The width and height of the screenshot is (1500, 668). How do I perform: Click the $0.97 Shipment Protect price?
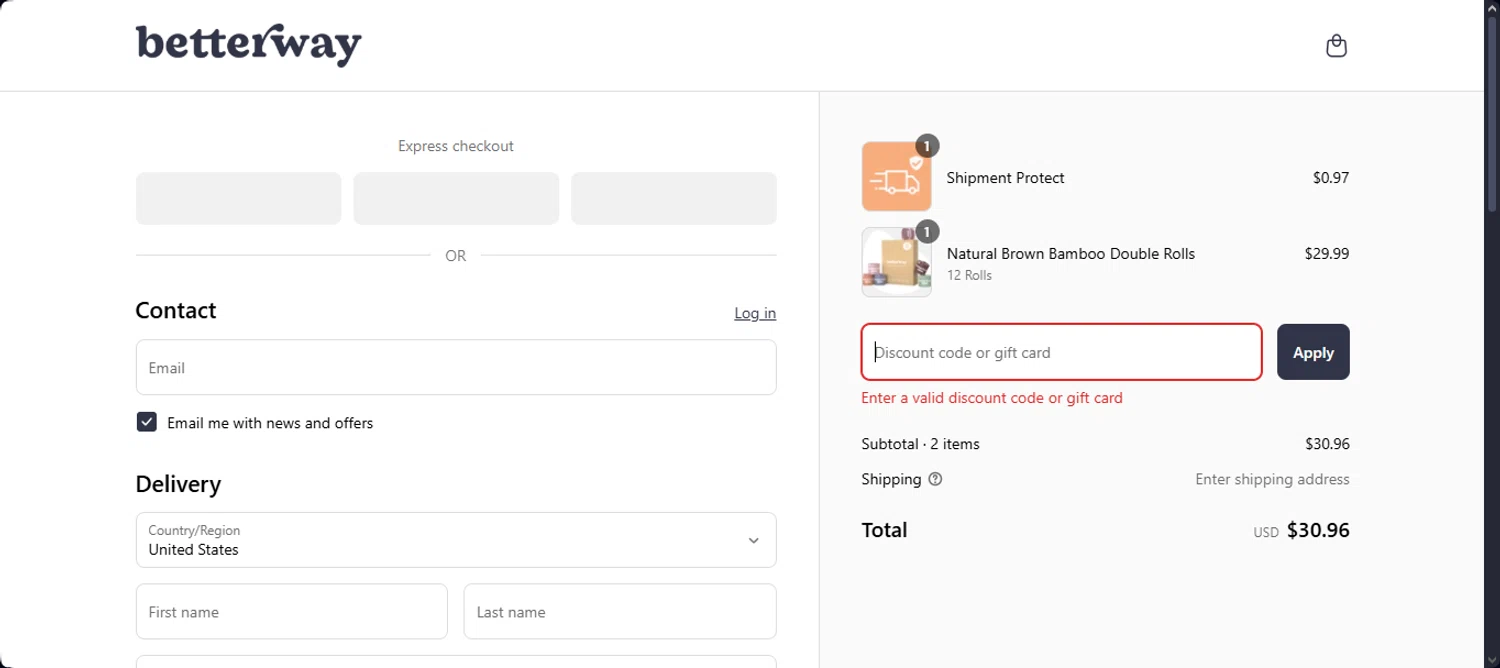[x=1331, y=178]
